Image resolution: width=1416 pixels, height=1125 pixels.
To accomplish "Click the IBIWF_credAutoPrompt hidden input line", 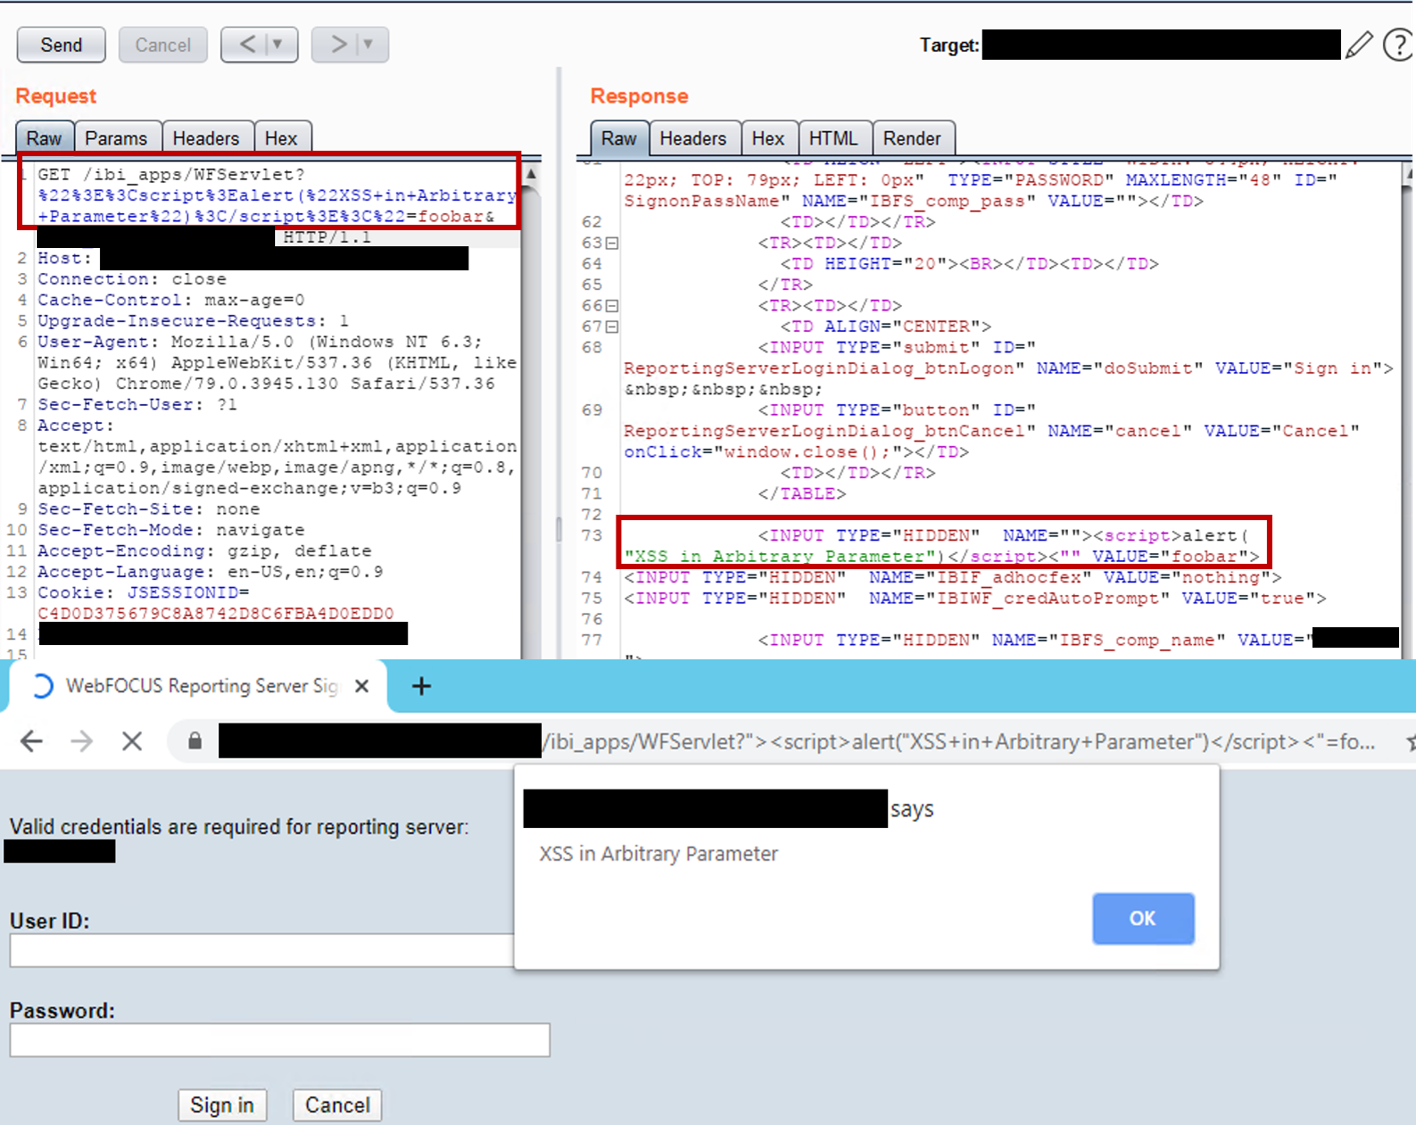I will pos(975,598).
